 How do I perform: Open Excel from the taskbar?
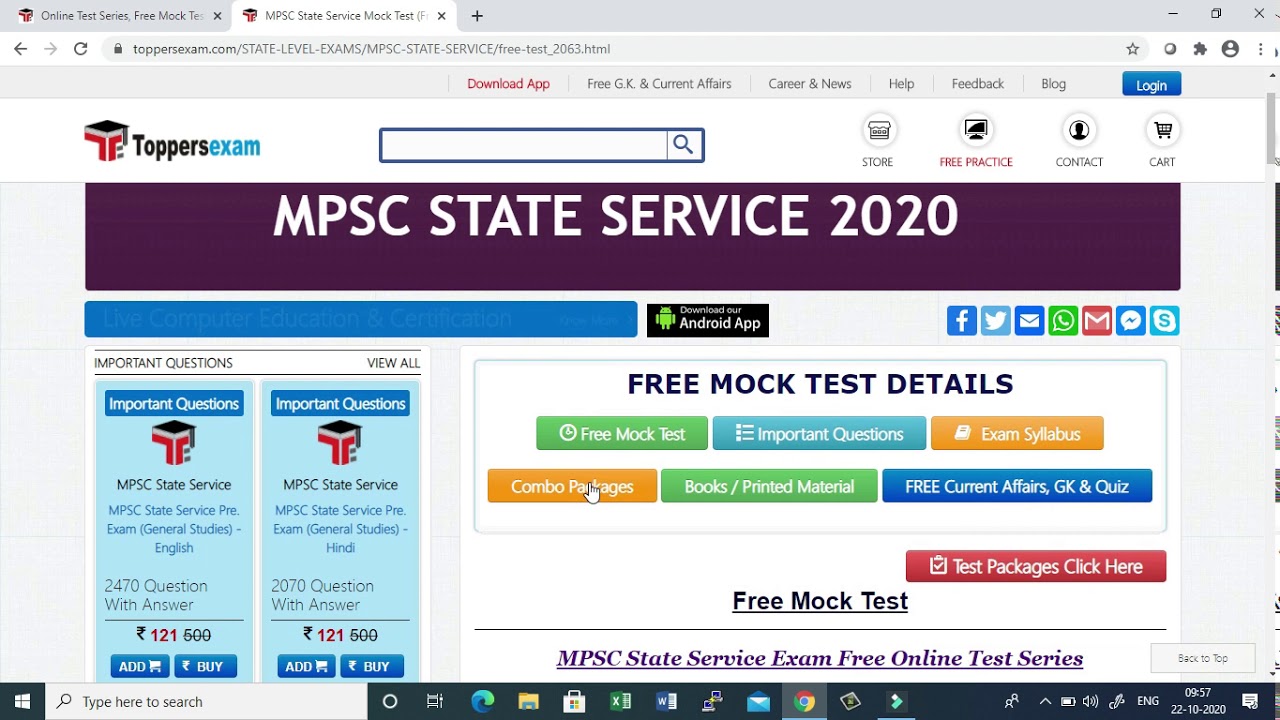point(620,702)
